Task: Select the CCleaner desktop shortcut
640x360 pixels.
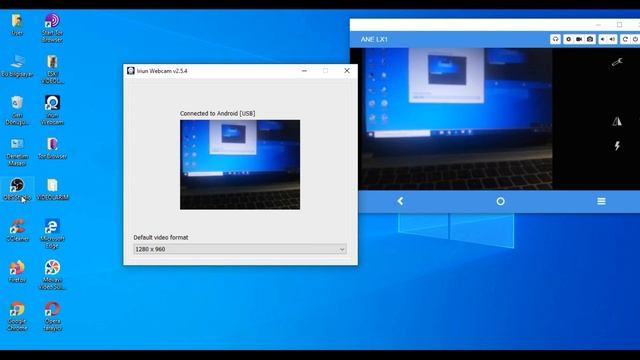Action: coord(17,231)
